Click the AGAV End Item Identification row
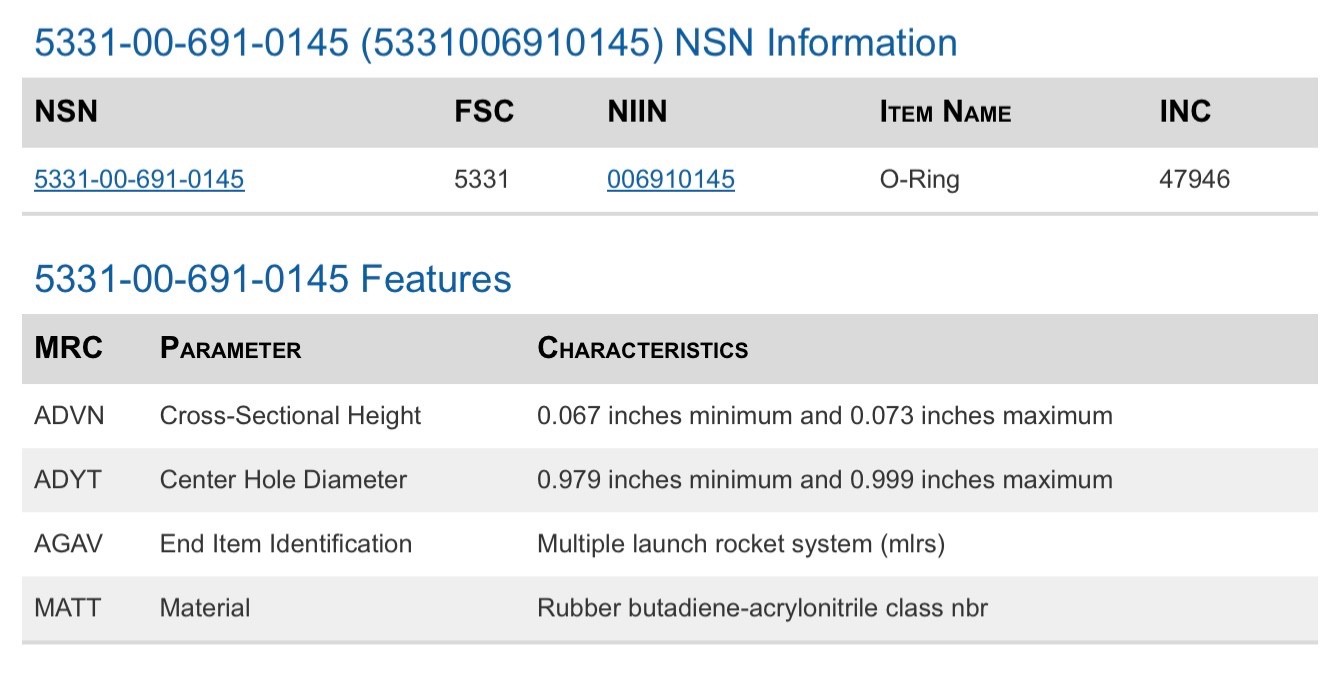This screenshot has width=1342, height=675. click(x=670, y=544)
